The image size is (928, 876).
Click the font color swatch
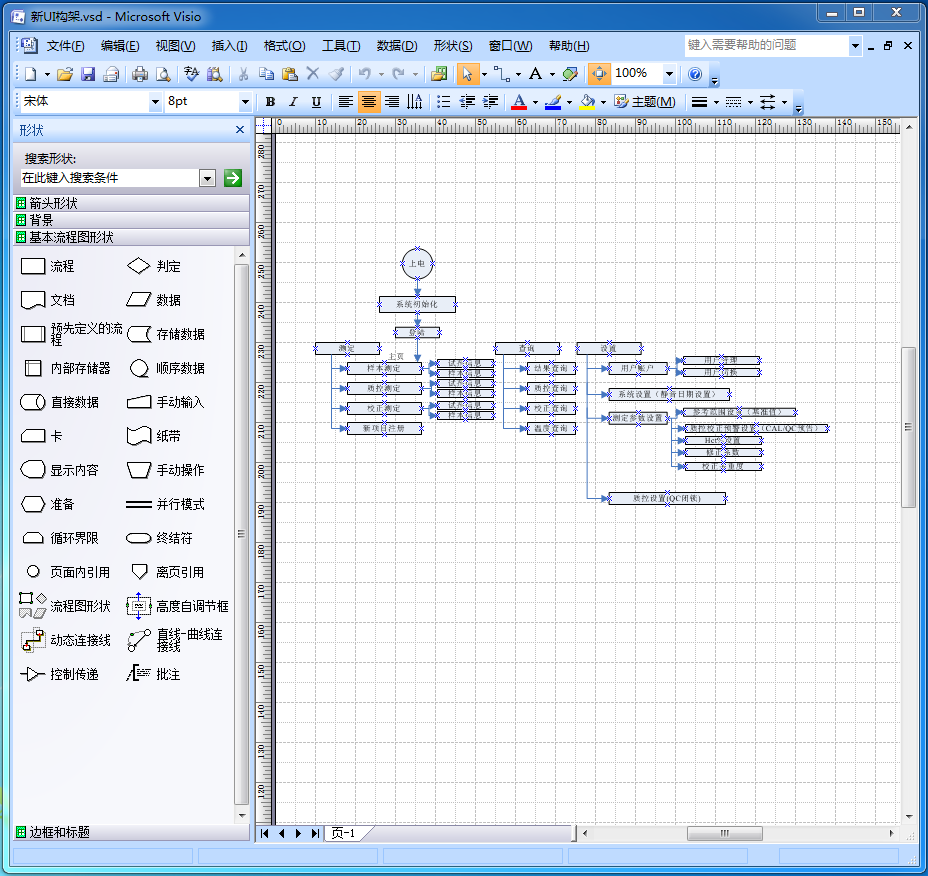(518, 102)
